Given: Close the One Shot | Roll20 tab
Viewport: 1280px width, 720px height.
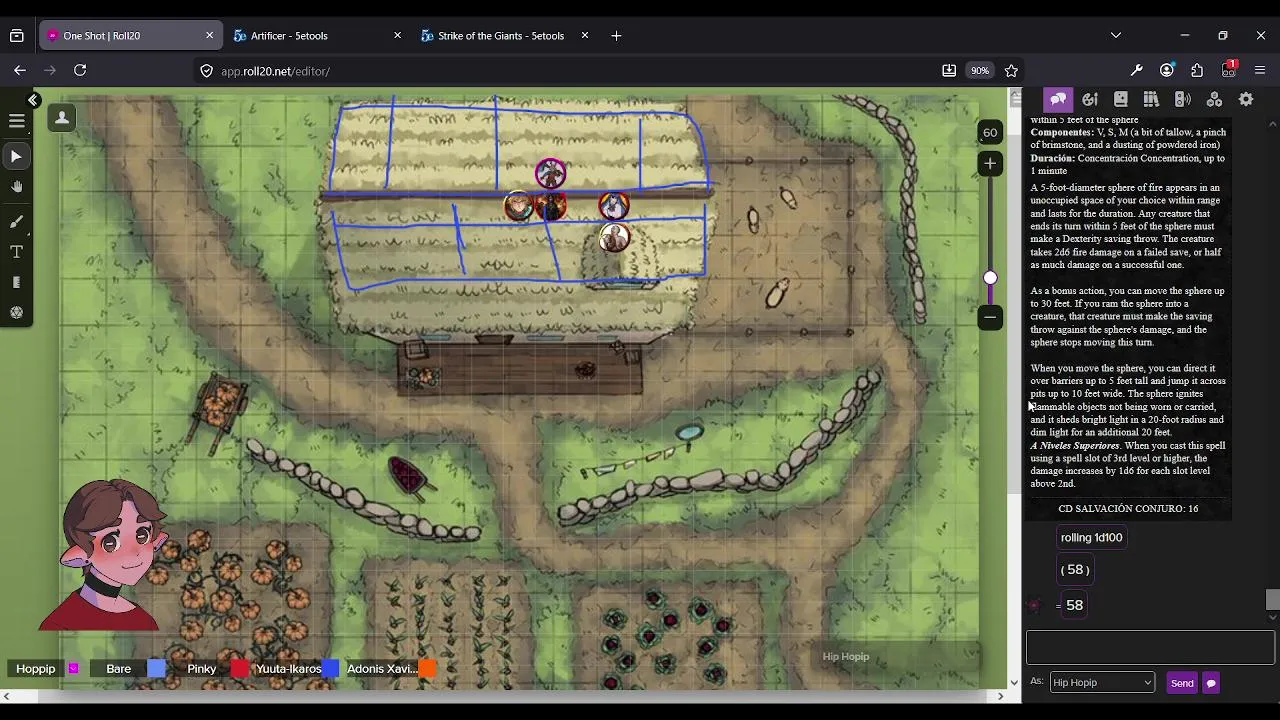Looking at the screenshot, I should (209, 35).
